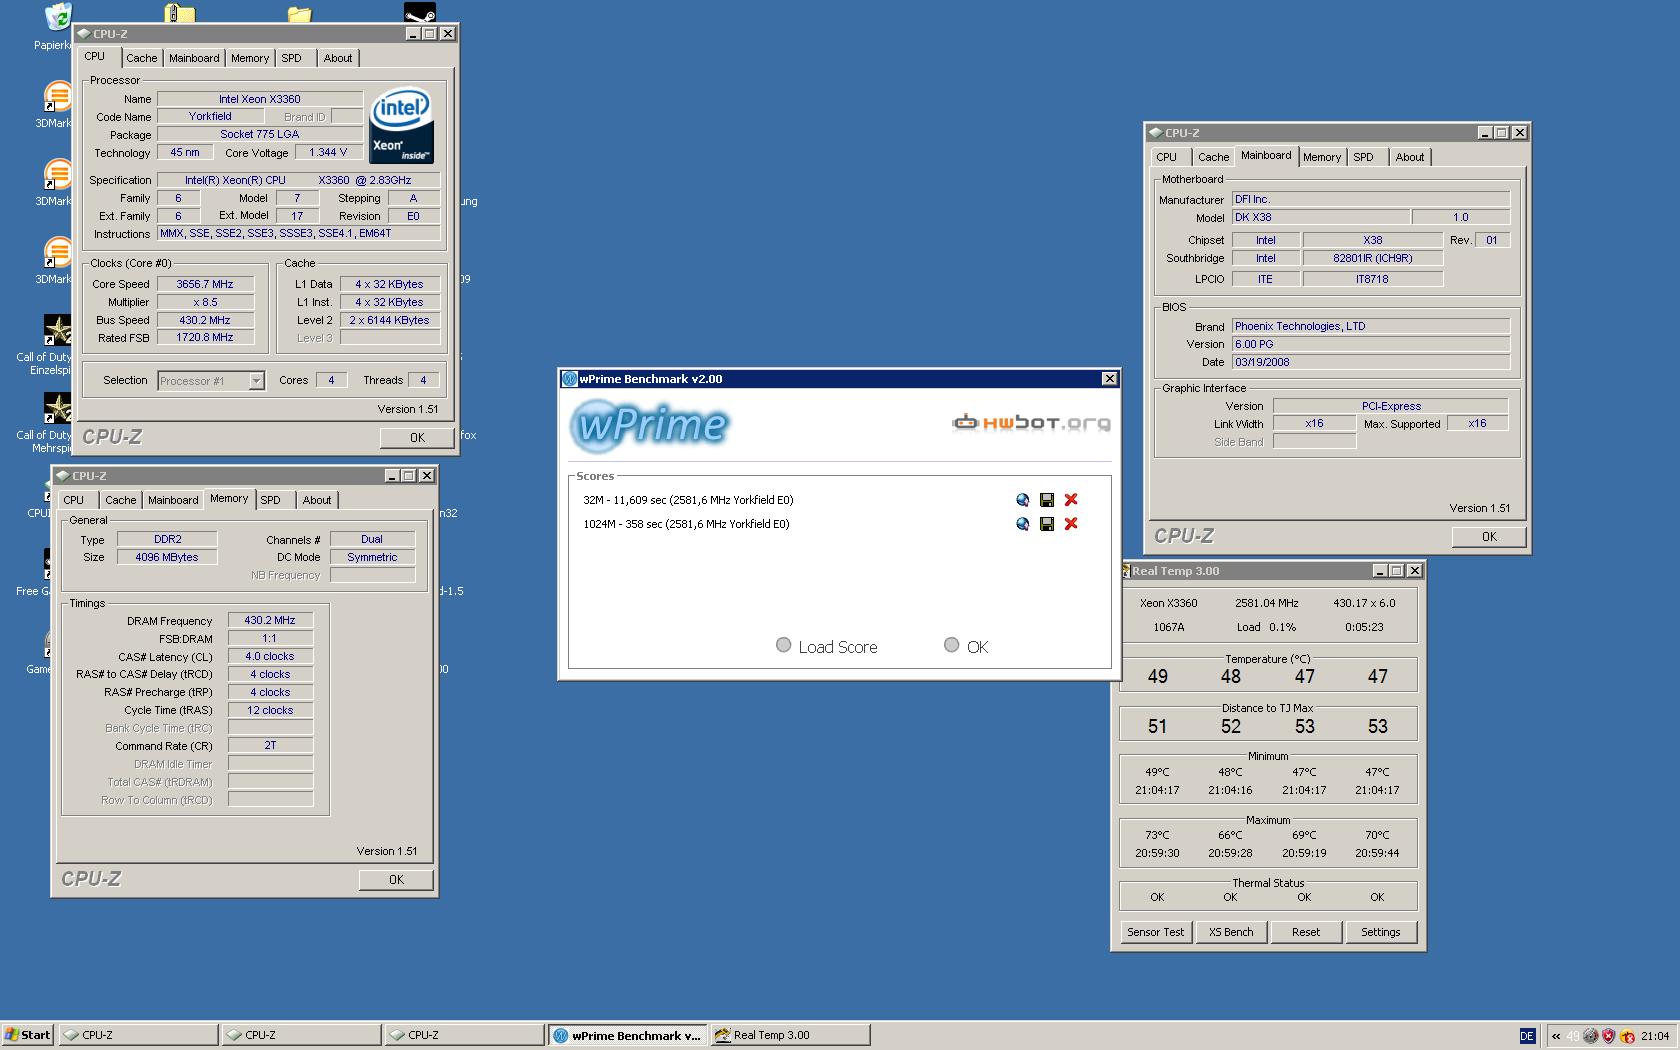Submit the 32M score online with the globe icon
The width and height of the screenshot is (1680, 1050).
point(1022,500)
